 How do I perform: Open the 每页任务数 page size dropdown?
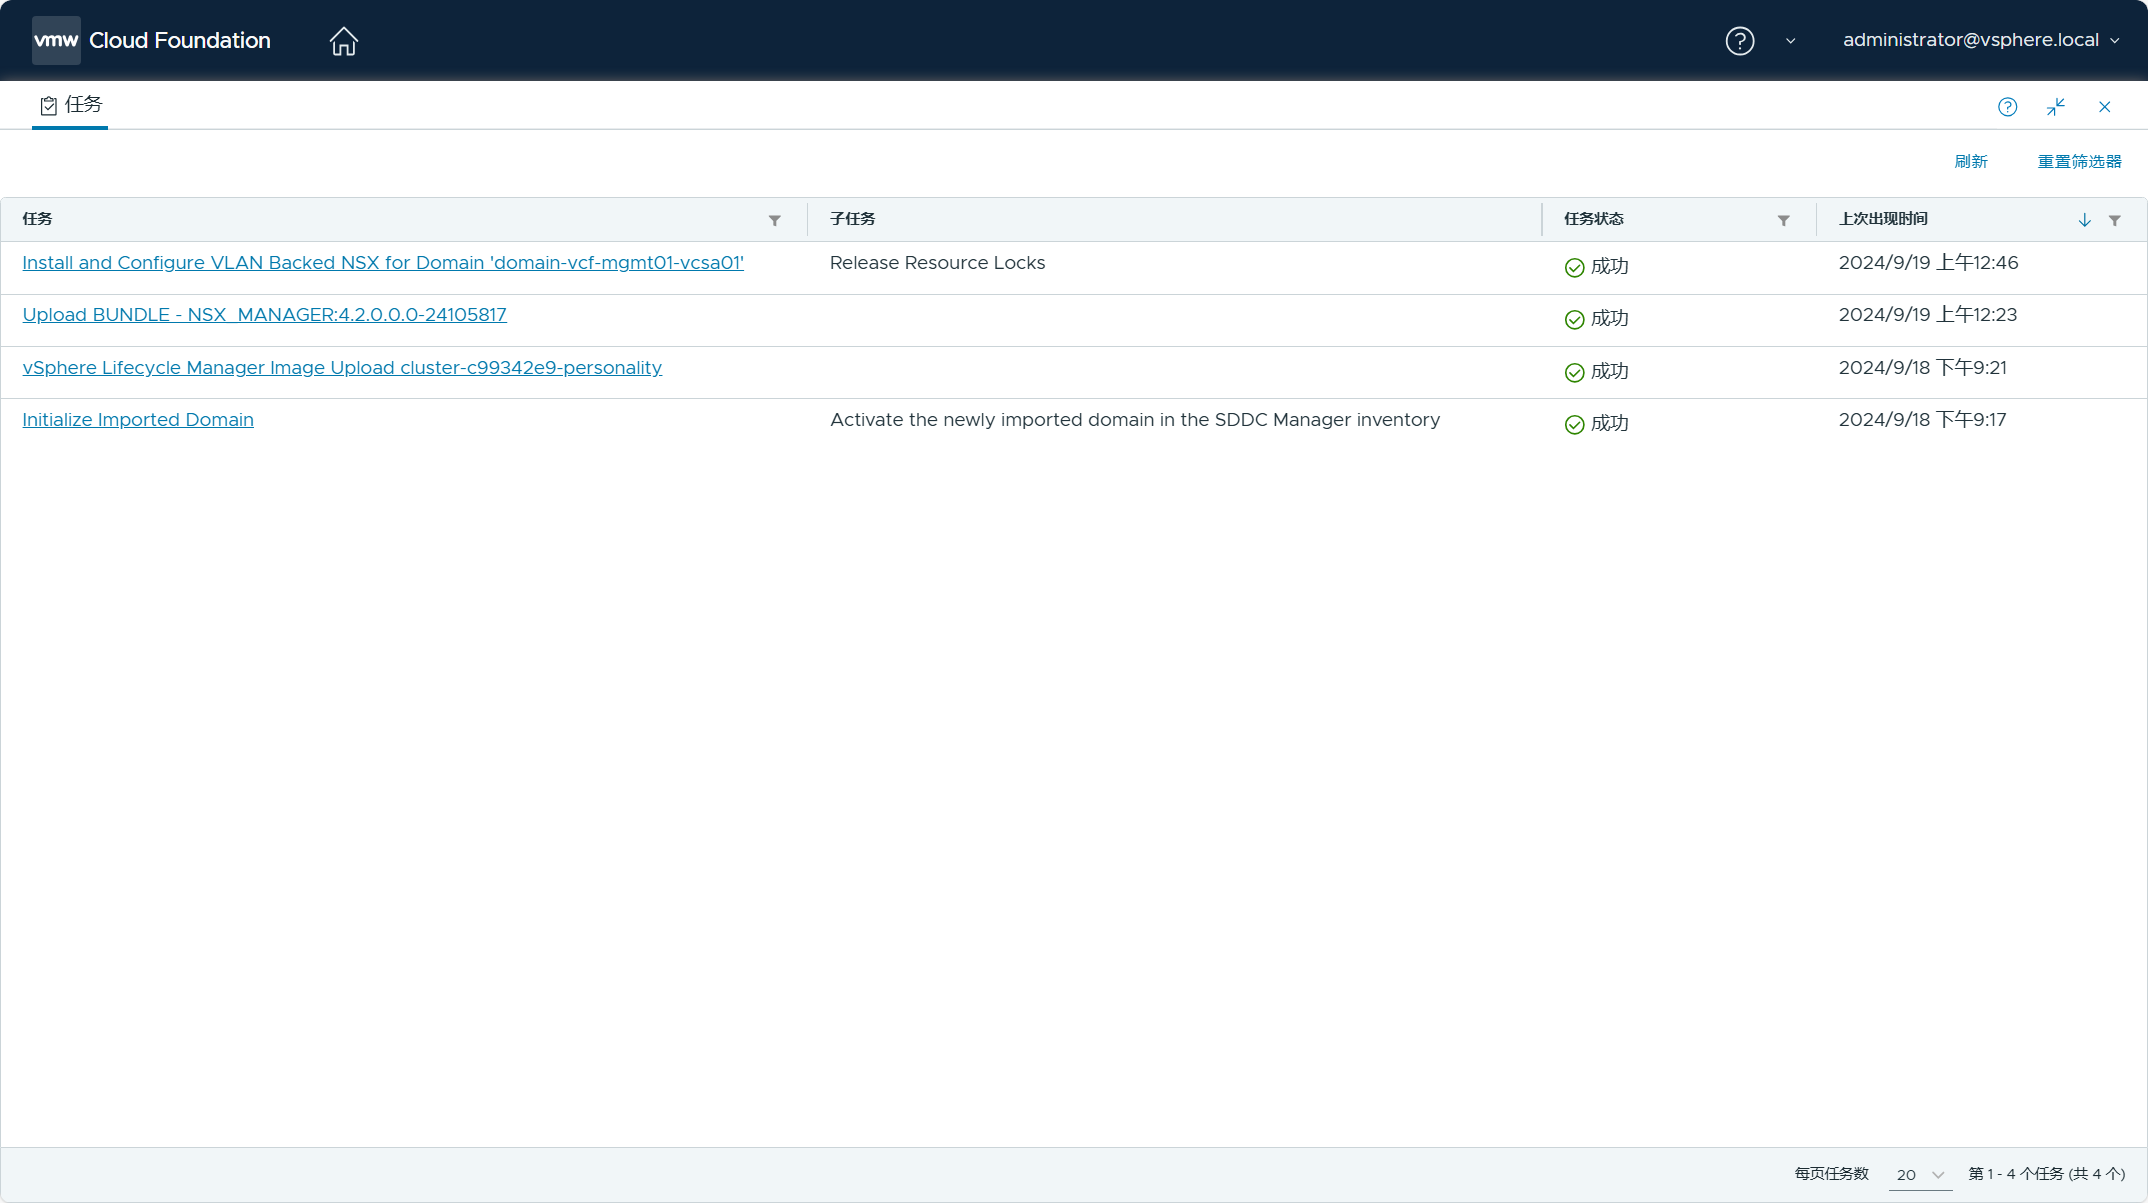coord(1920,1175)
